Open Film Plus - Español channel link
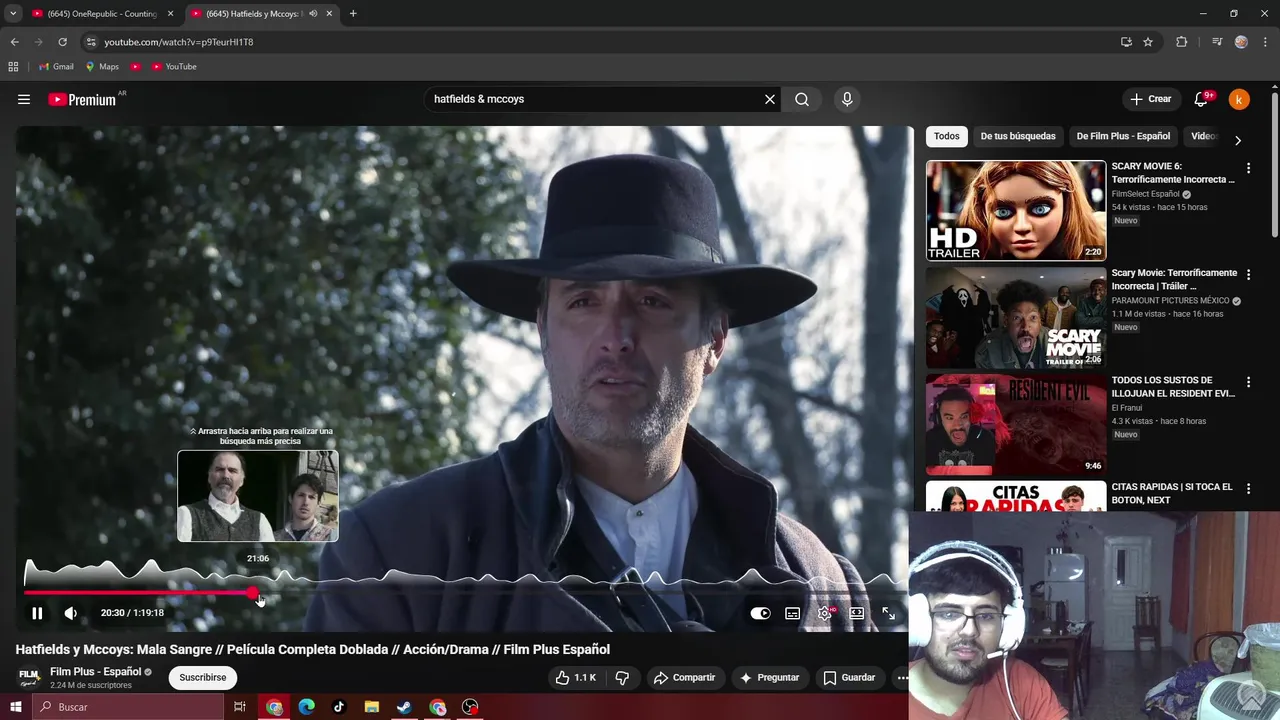 [96, 672]
